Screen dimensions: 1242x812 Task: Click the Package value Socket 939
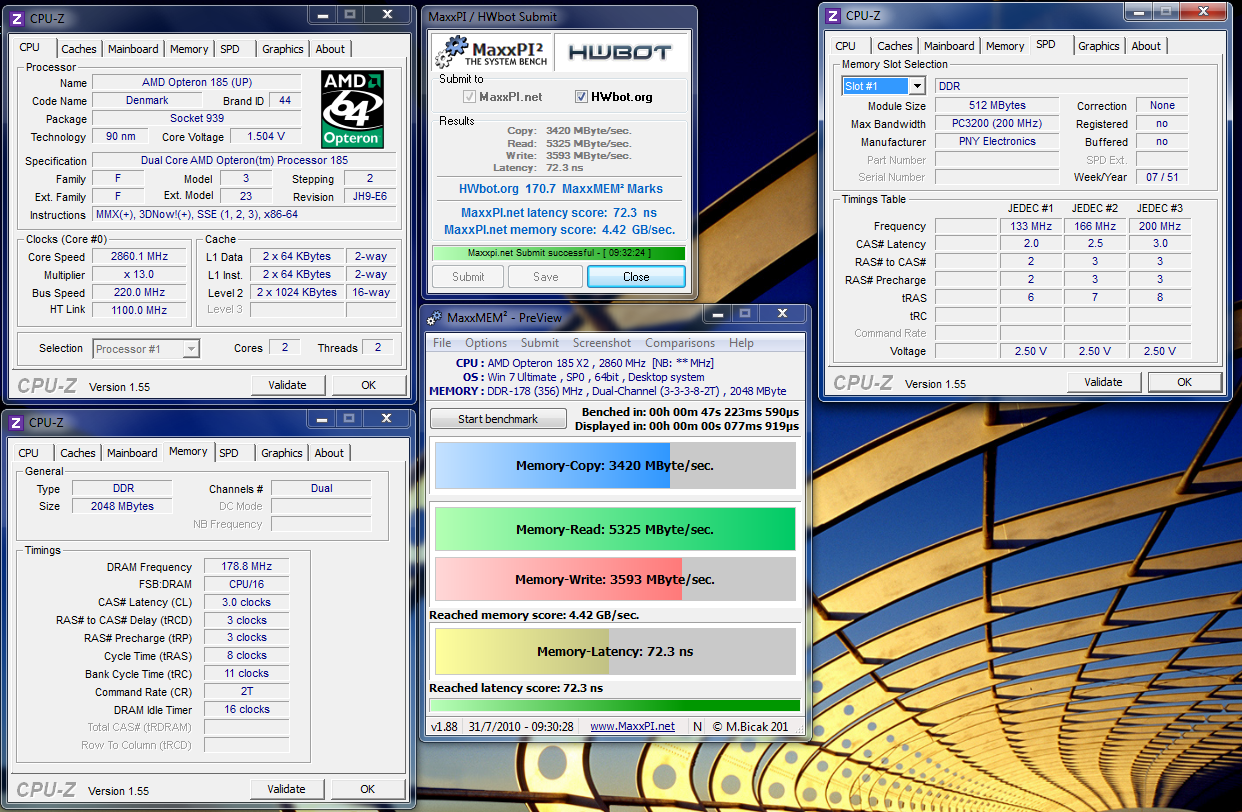[196, 119]
